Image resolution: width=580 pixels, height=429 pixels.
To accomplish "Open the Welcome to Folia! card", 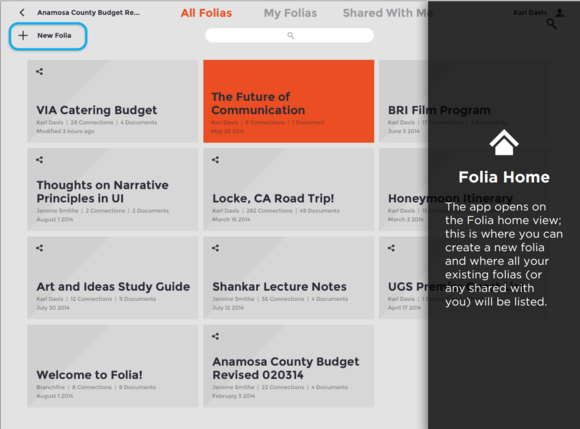I will click(112, 366).
